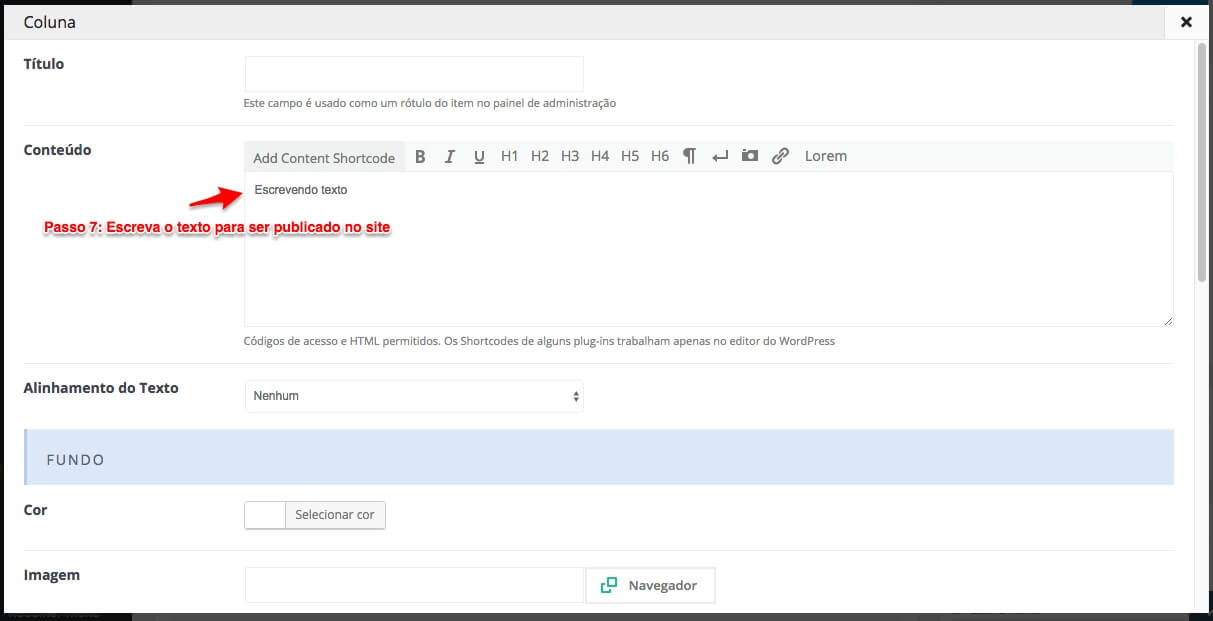Click inside the Conteúdo text area
1213x621 pixels.
tap(708, 260)
